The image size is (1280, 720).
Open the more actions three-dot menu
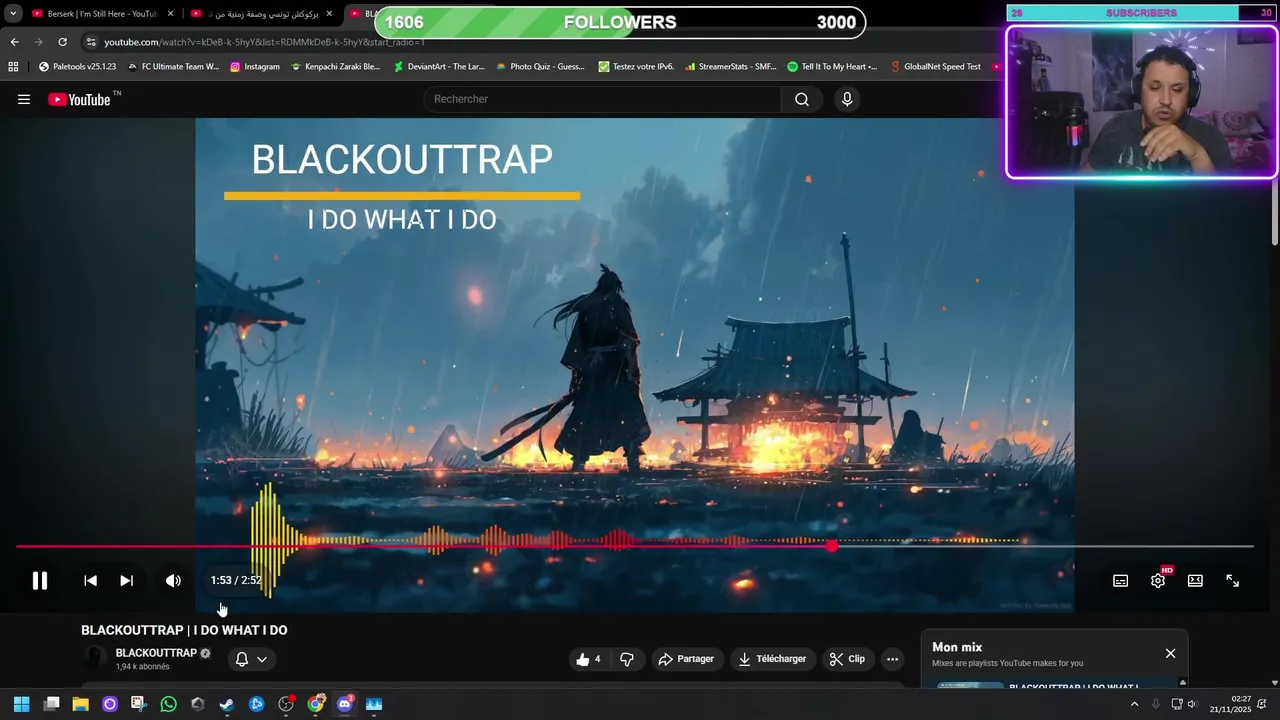893,659
